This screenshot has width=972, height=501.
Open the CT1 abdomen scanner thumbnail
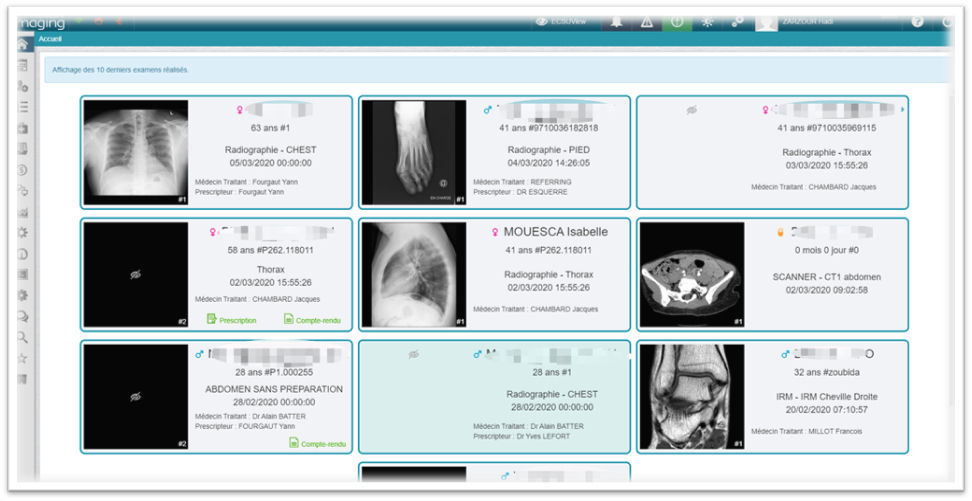pos(692,274)
